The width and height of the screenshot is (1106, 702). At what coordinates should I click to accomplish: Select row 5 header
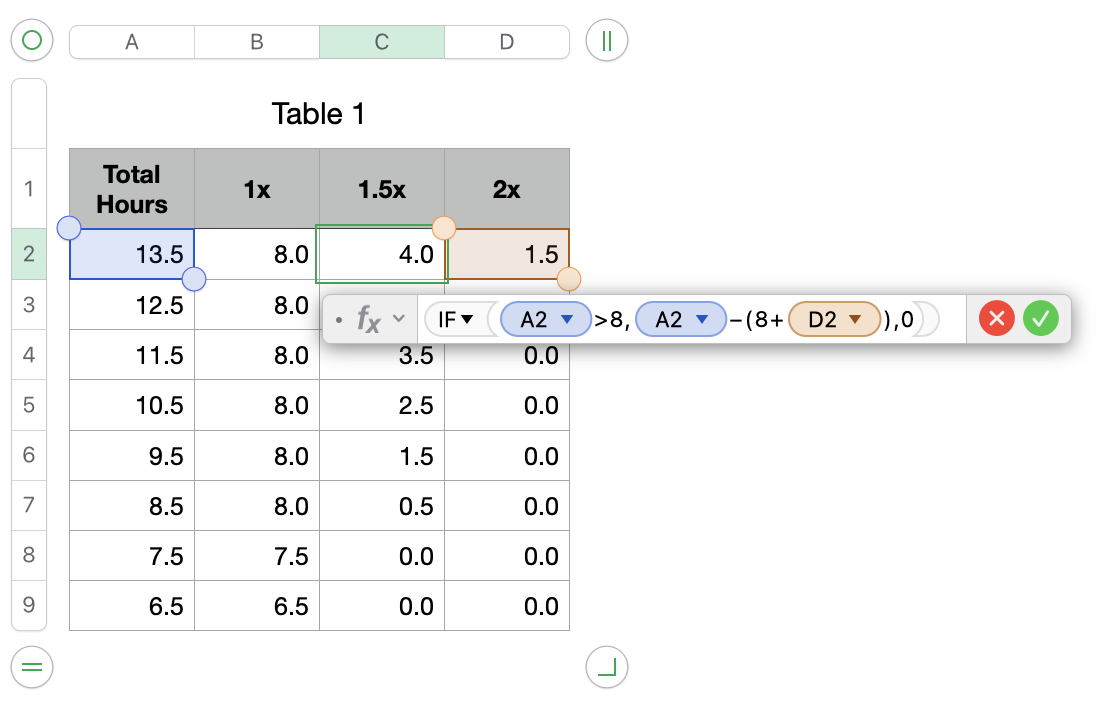29,405
